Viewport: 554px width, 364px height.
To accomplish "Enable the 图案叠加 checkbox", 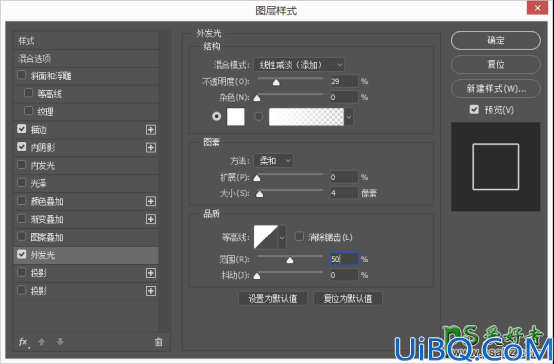I will [x=22, y=236].
